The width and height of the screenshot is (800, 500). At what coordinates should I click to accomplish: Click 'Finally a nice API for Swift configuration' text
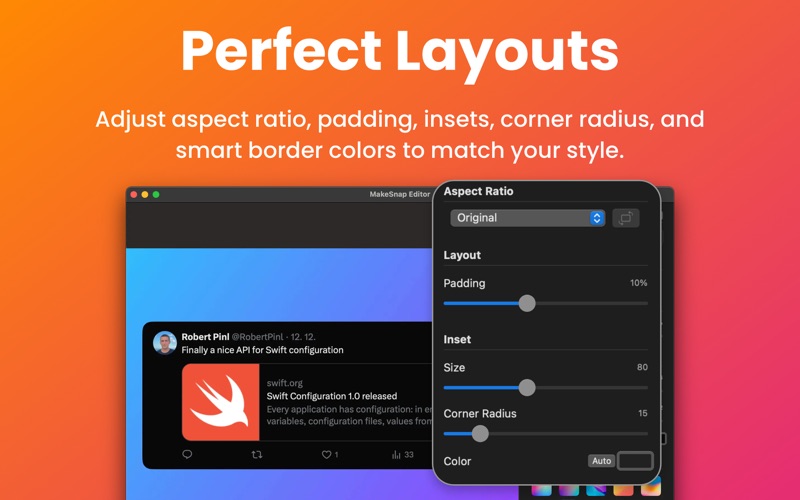pos(262,350)
